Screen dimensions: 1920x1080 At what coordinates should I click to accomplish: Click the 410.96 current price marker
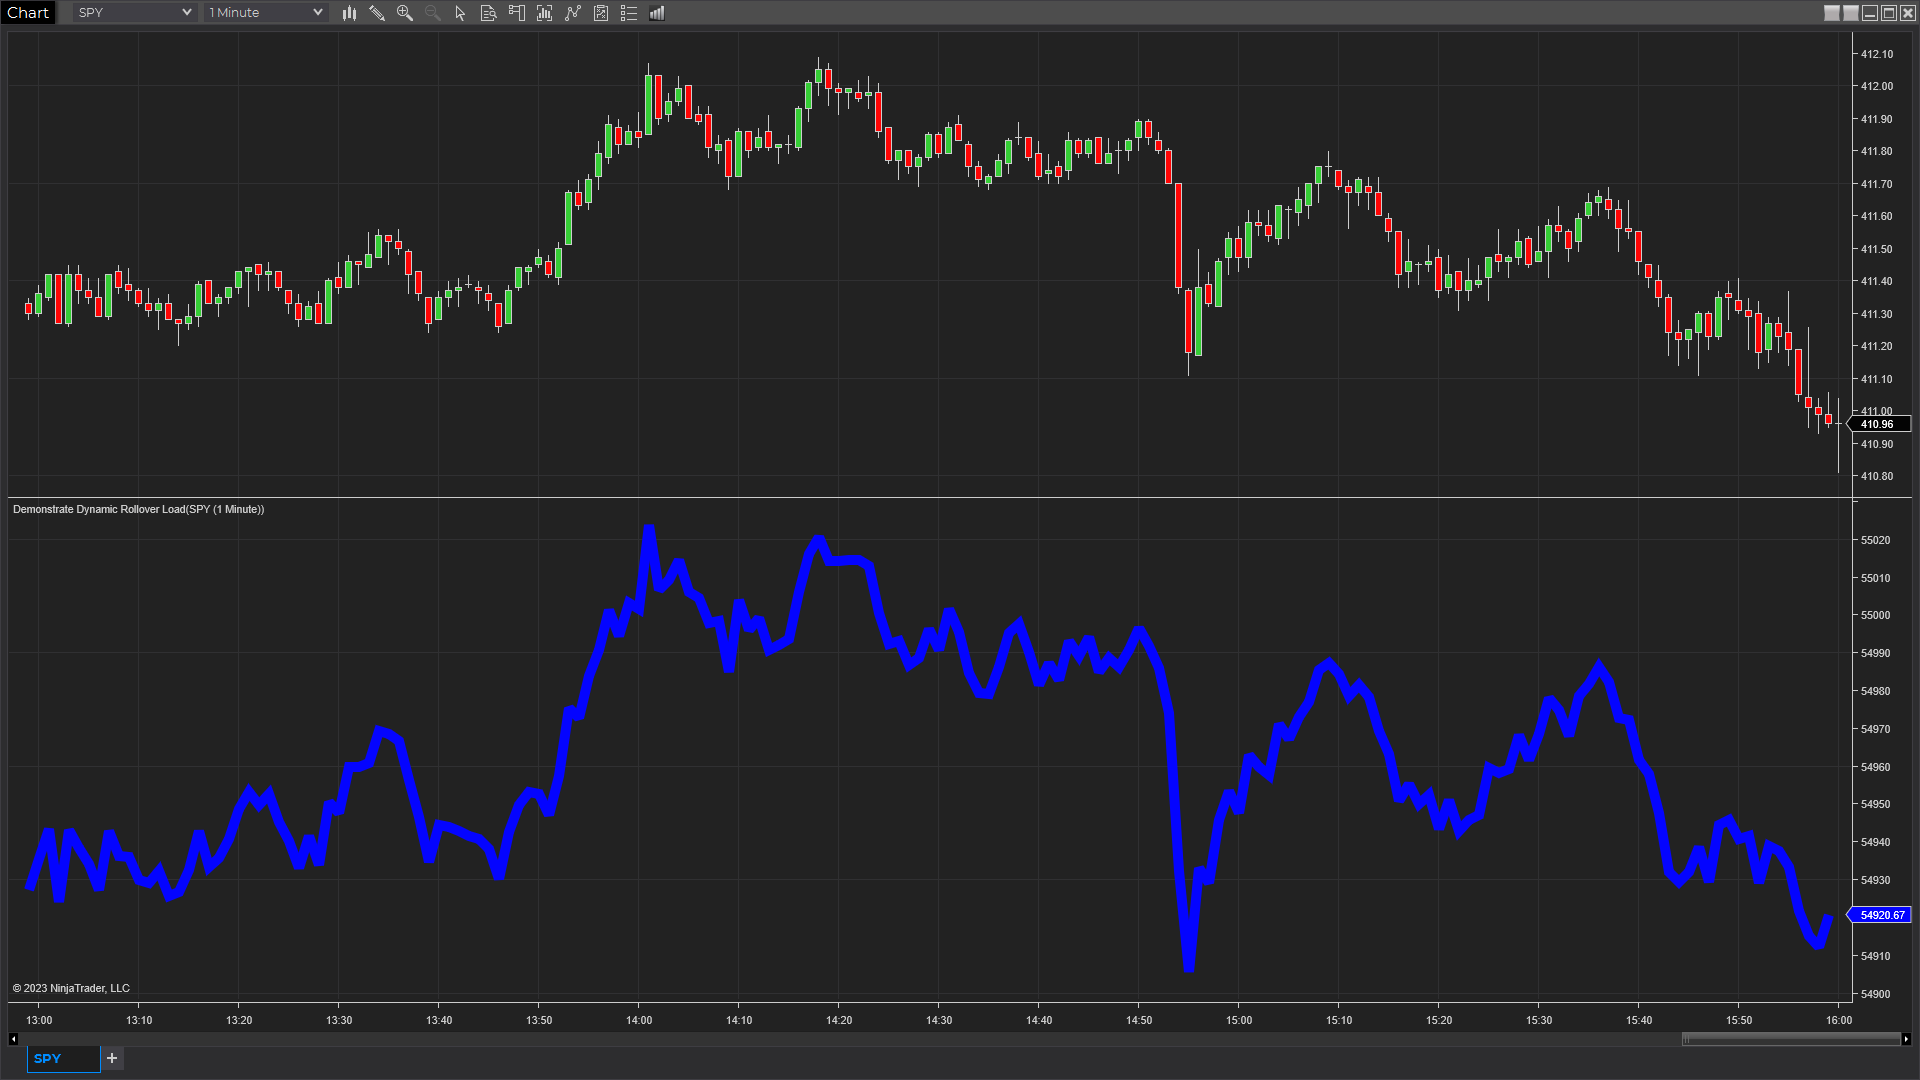click(x=1878, y=424)
